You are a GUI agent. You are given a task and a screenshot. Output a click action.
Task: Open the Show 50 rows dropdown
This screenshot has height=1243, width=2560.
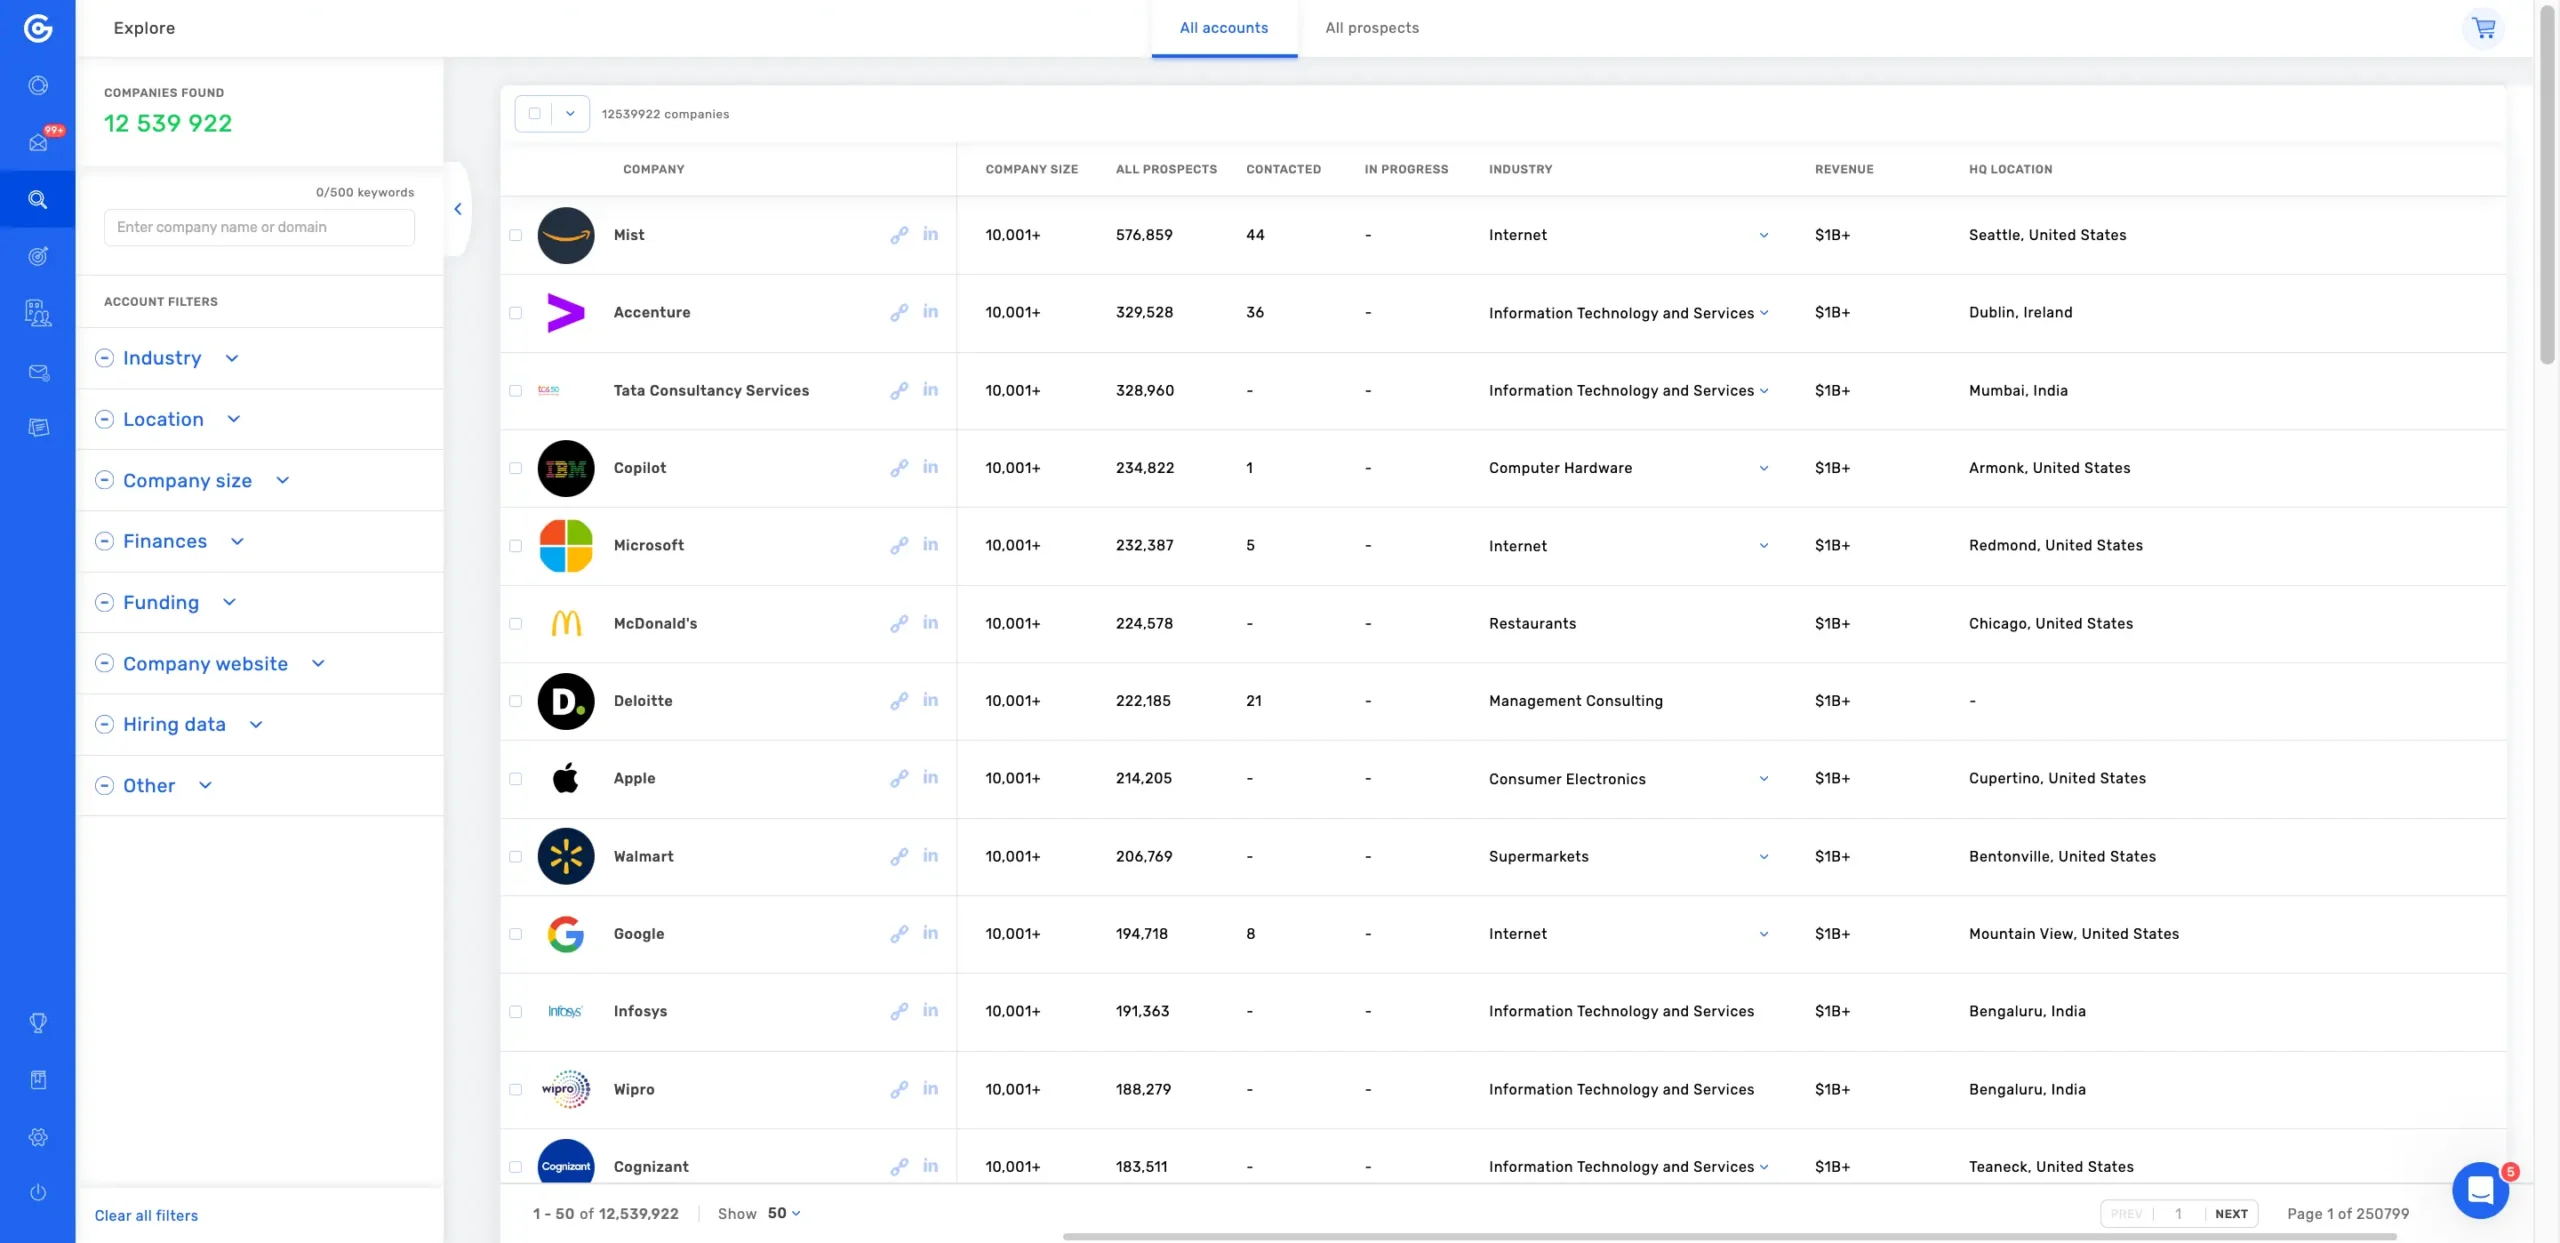783,1213
